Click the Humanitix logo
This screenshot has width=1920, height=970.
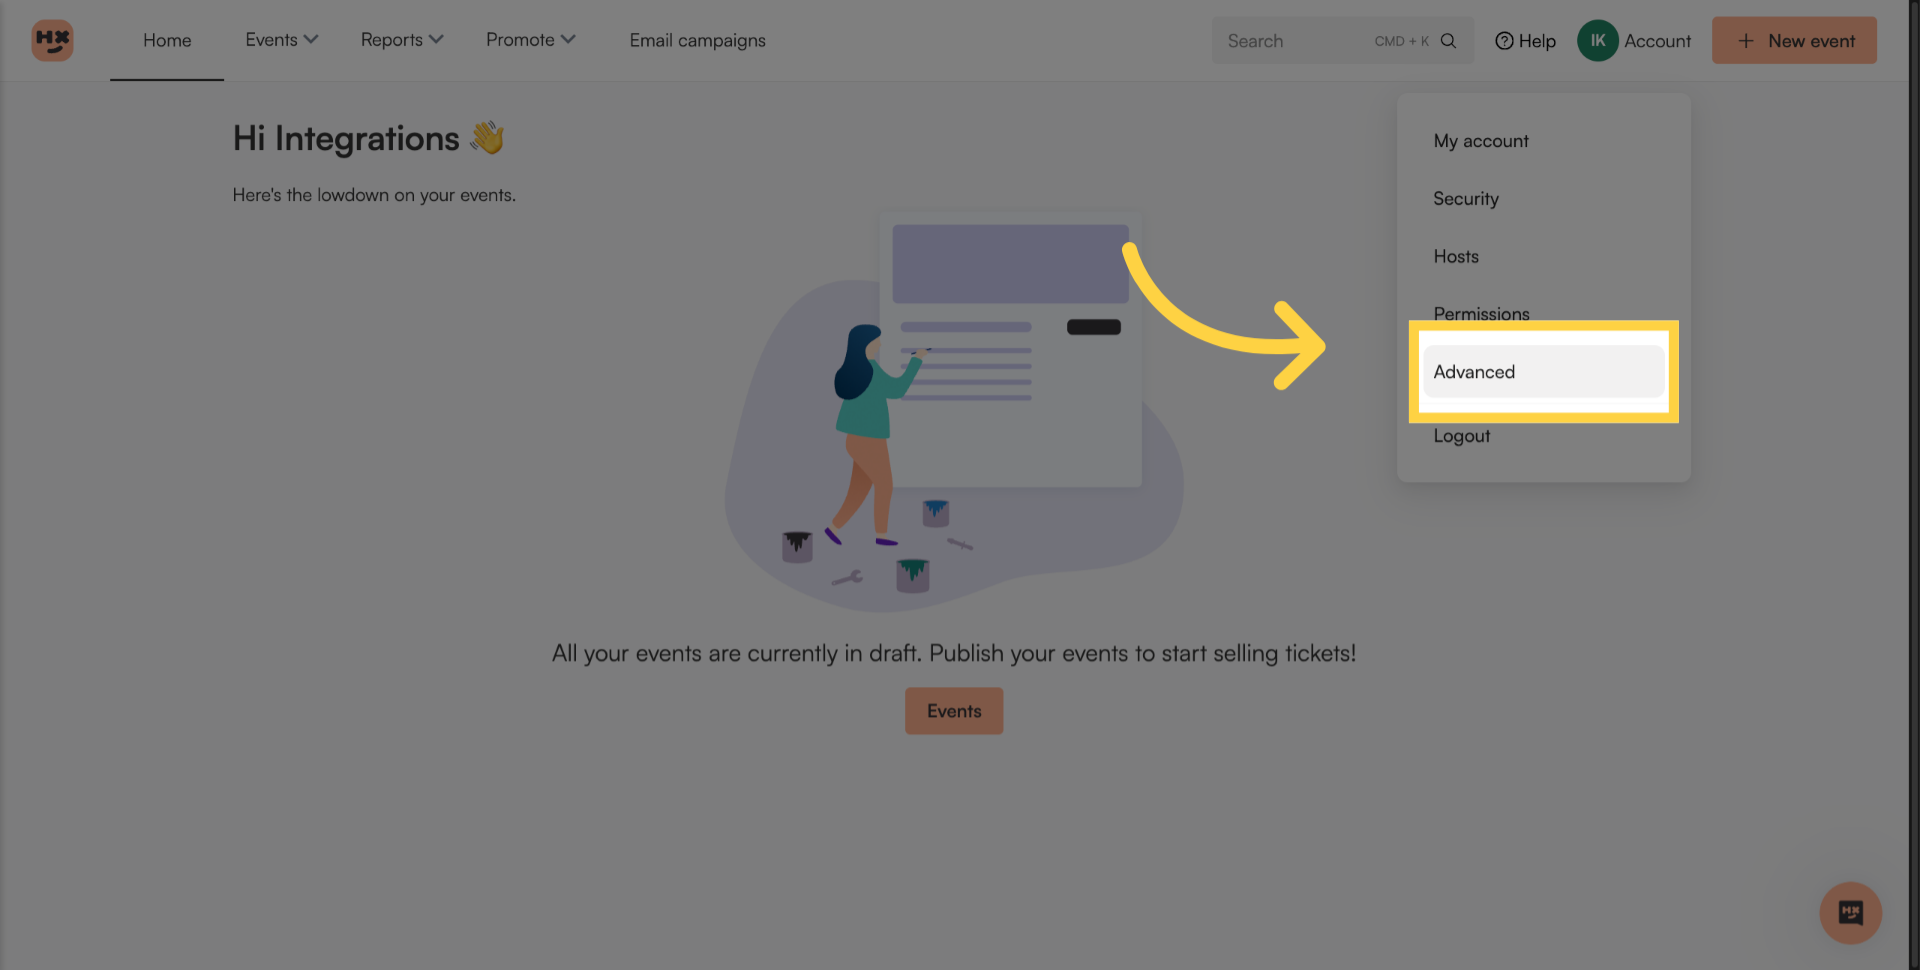click(x=52, y=40)
